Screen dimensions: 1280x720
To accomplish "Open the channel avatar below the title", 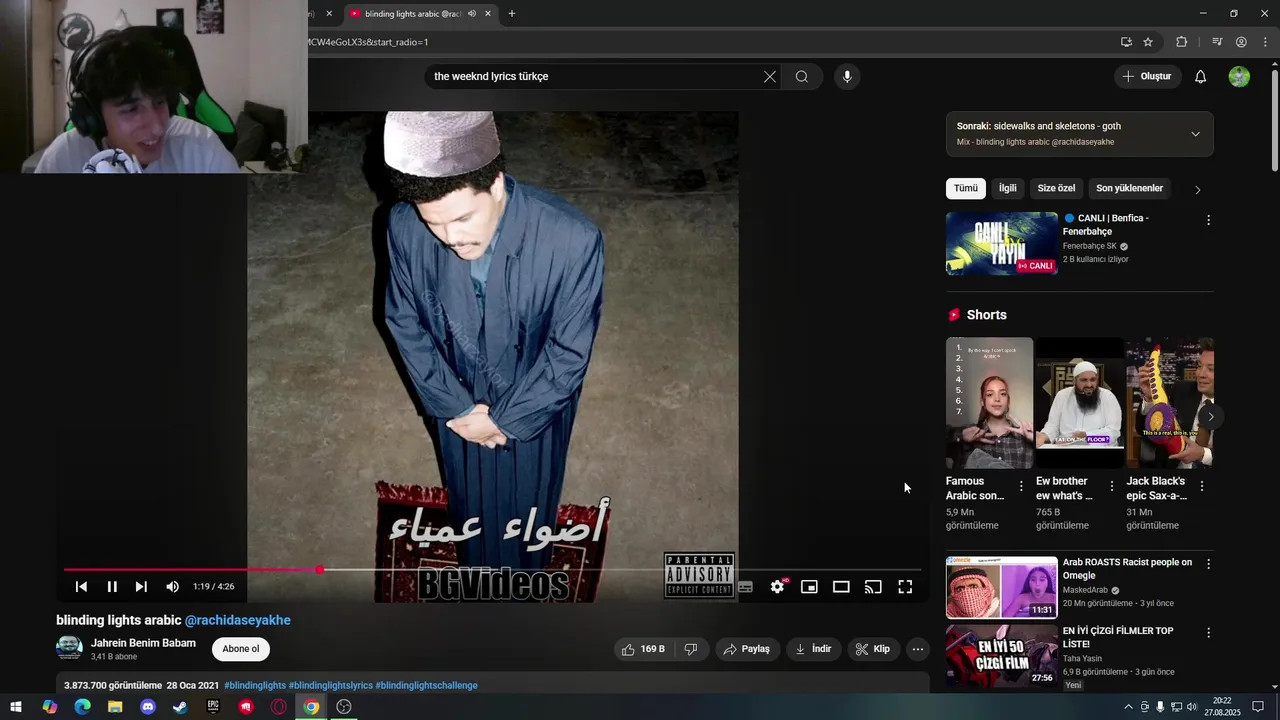I will click(x=69, y=648).
